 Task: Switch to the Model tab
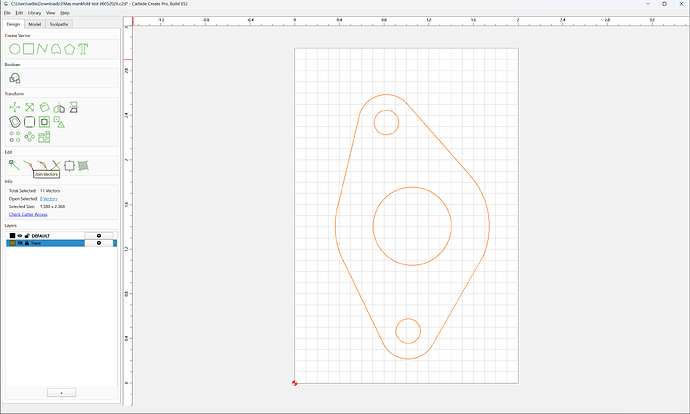pos(35,24)
